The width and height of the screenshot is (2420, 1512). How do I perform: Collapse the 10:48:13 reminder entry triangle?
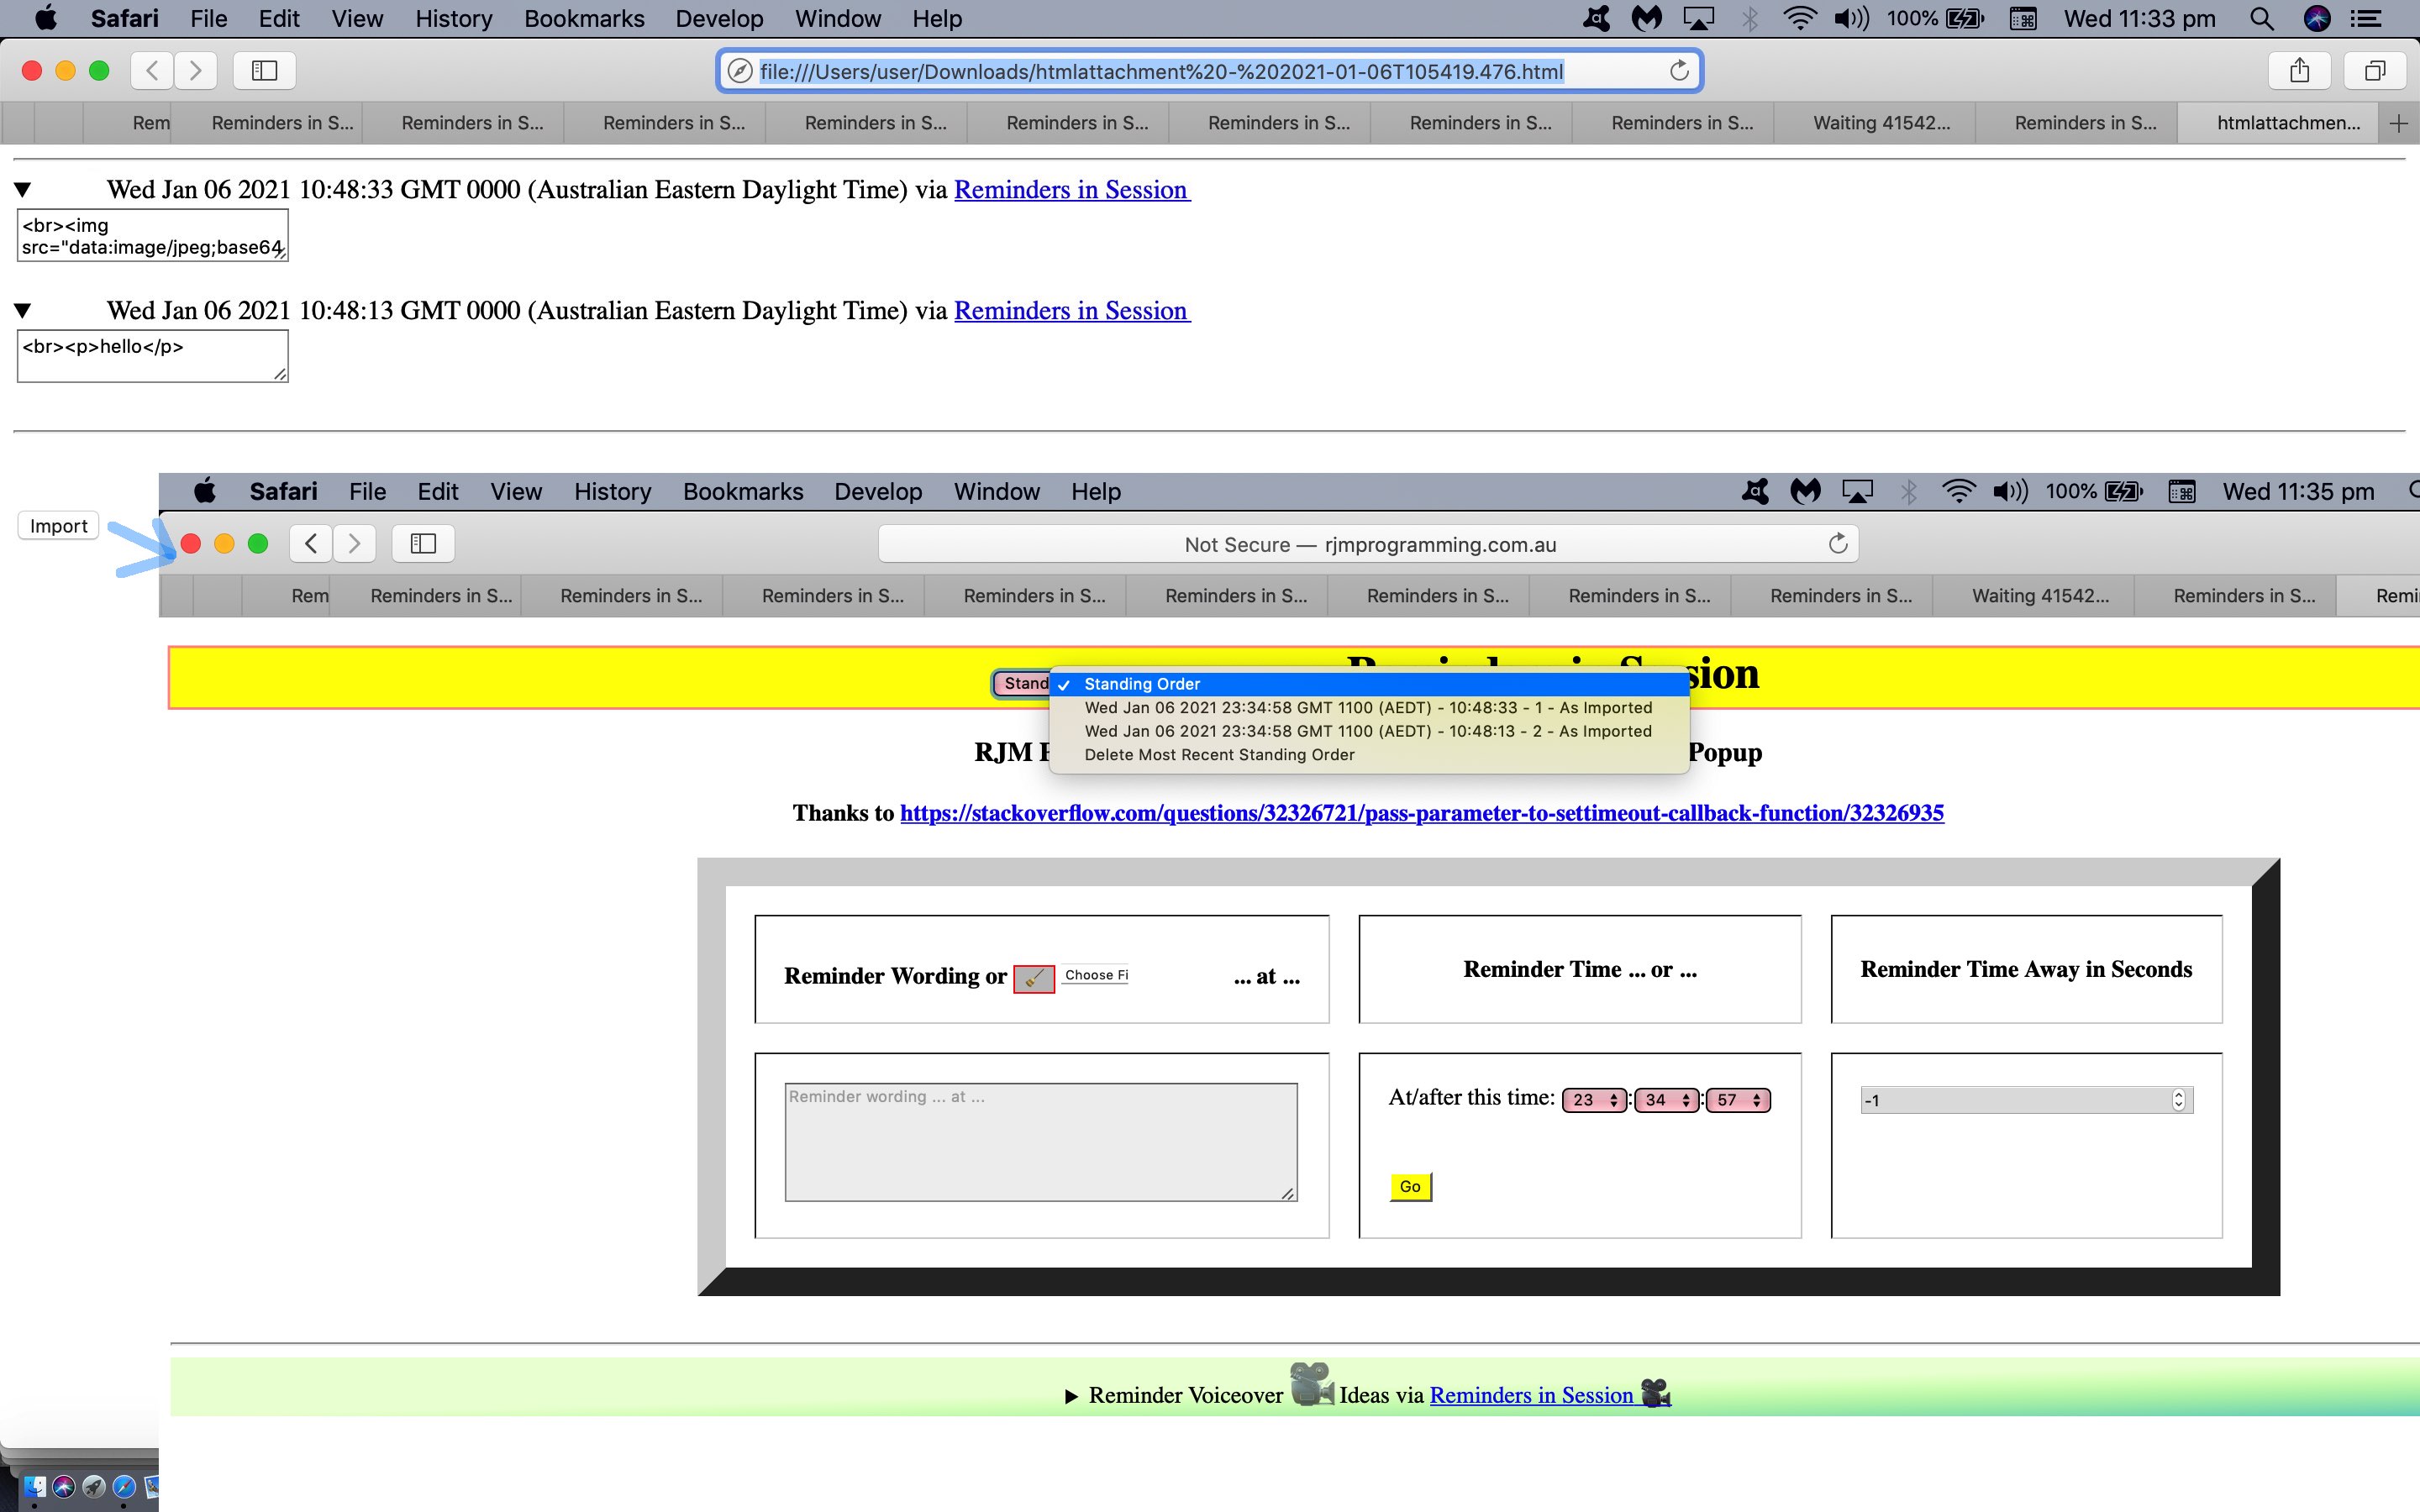[x=23, y=310]
